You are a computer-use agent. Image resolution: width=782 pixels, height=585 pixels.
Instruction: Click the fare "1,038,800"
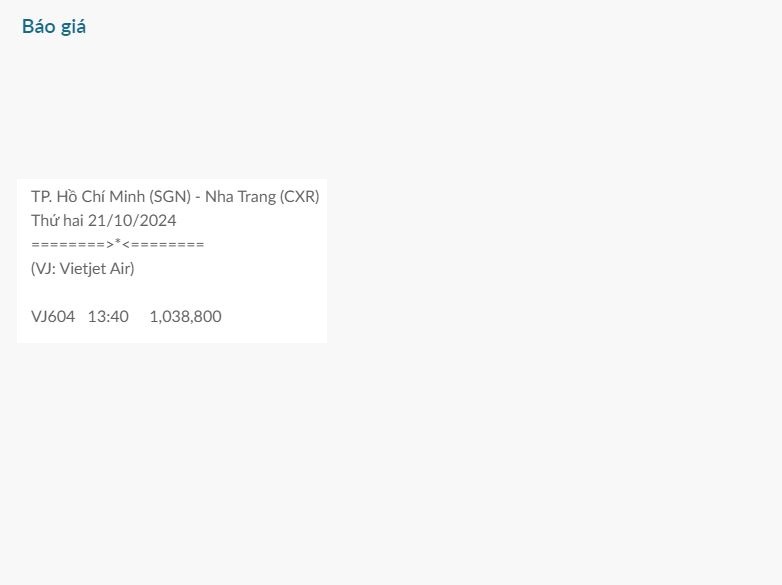185,316
